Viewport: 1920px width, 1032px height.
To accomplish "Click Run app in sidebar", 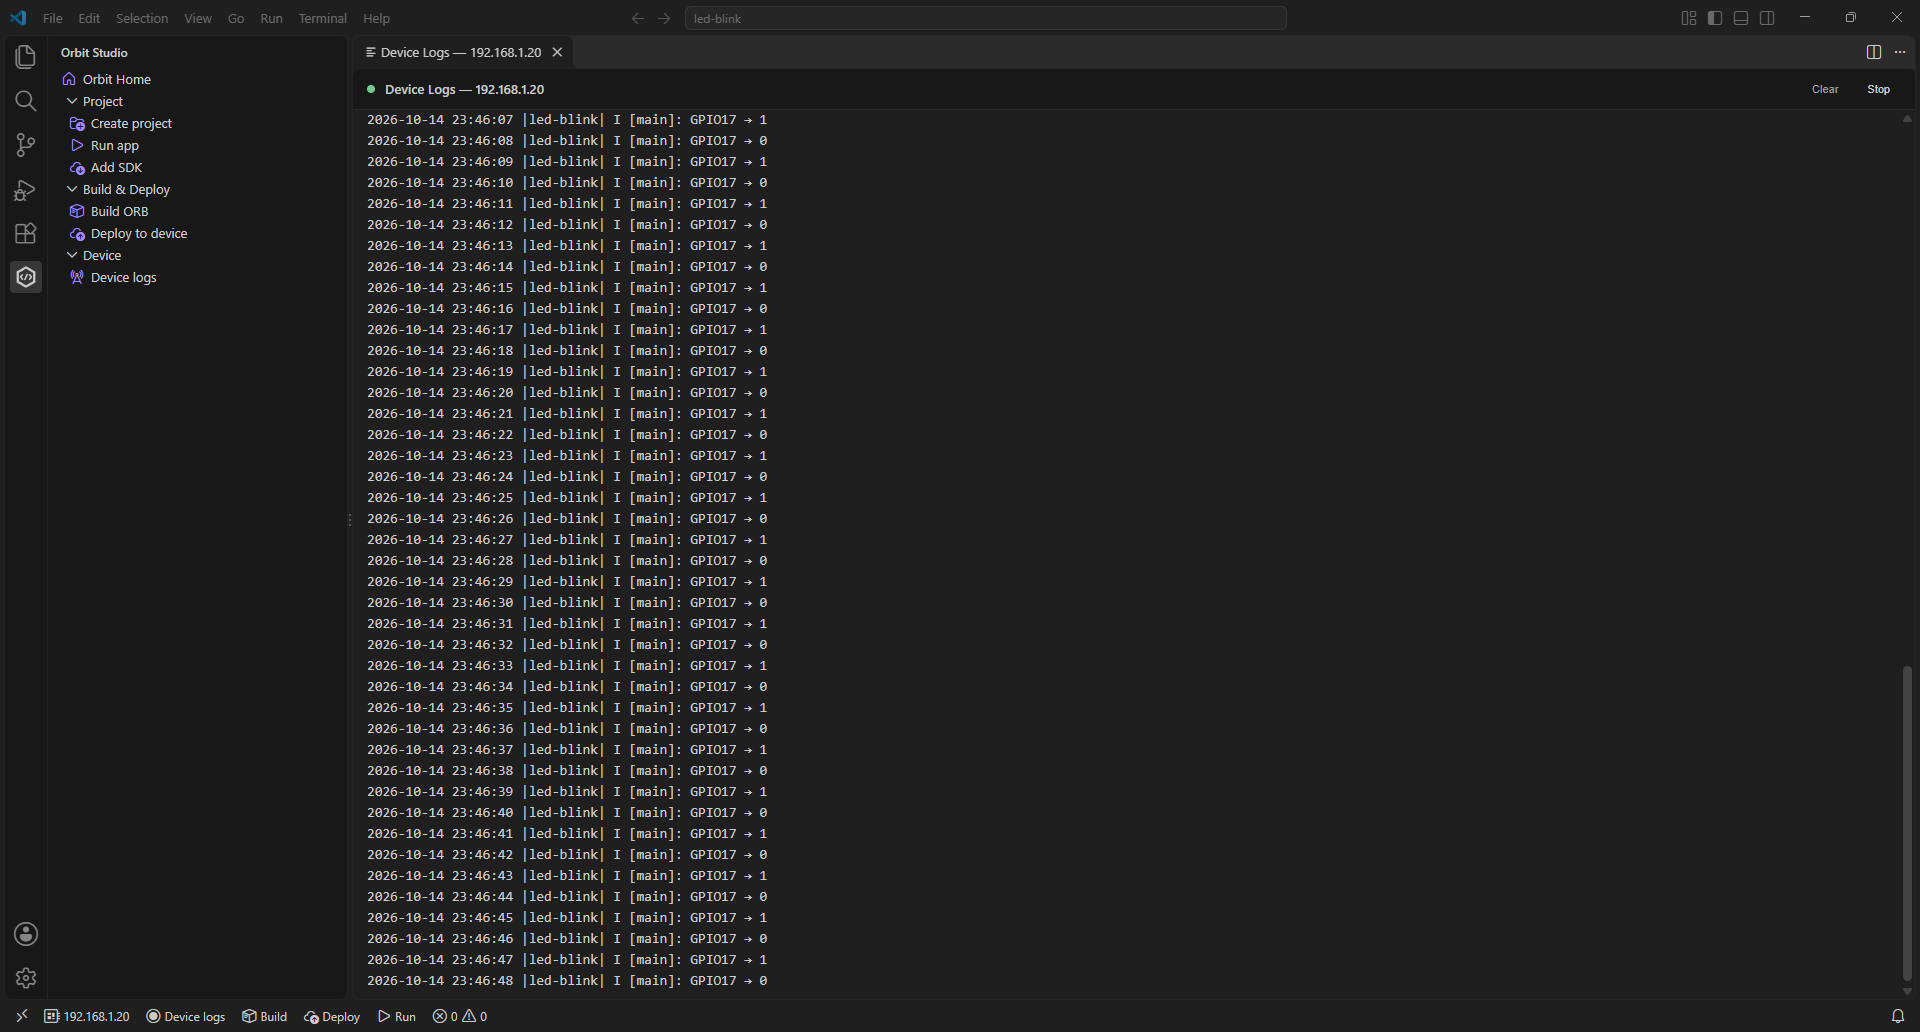I will (104, 145).
